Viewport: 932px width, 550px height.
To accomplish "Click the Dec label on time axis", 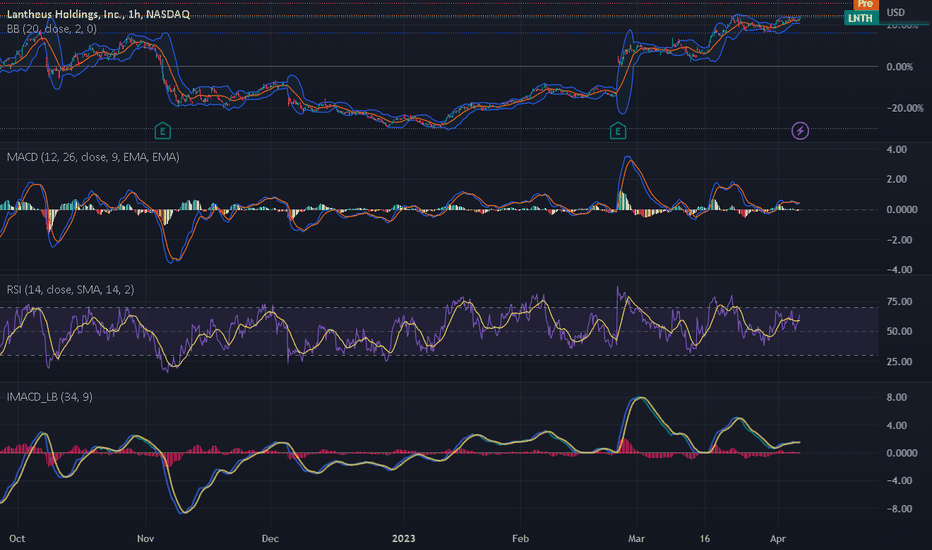I will 270,539.
